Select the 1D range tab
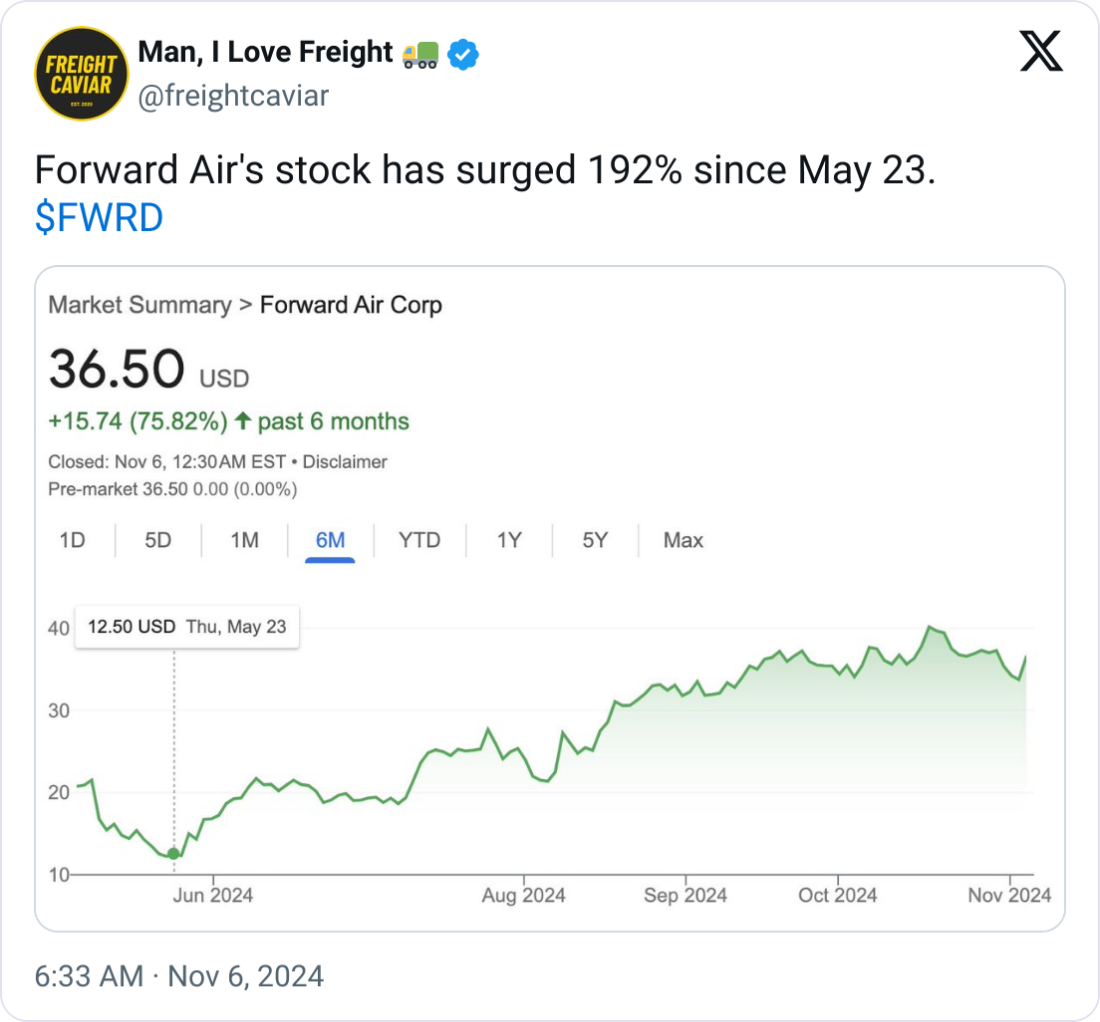Viewport: 1100px width, 1022px height. (72, 540)
